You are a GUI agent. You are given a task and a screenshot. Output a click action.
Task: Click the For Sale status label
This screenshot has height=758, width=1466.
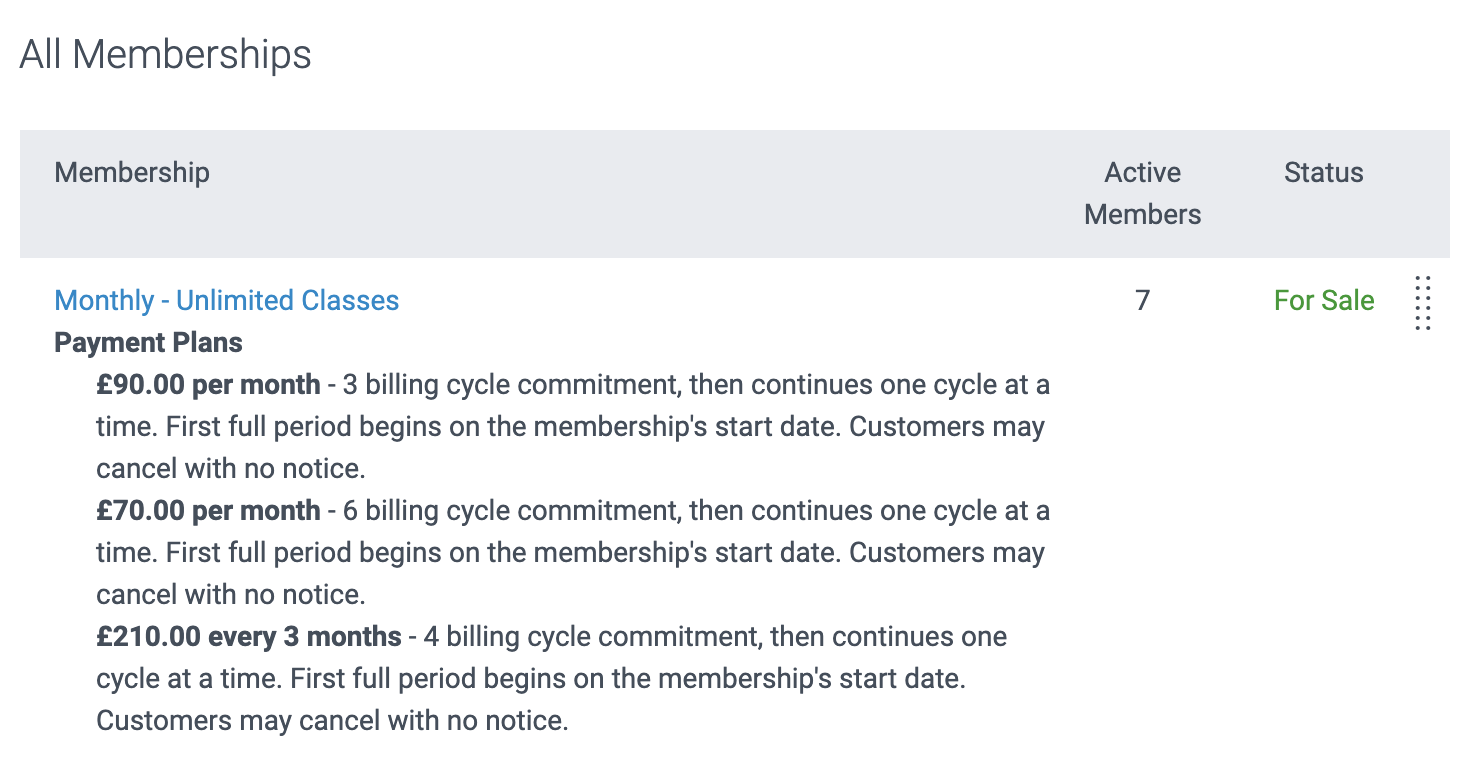(x=1323, y=300)
